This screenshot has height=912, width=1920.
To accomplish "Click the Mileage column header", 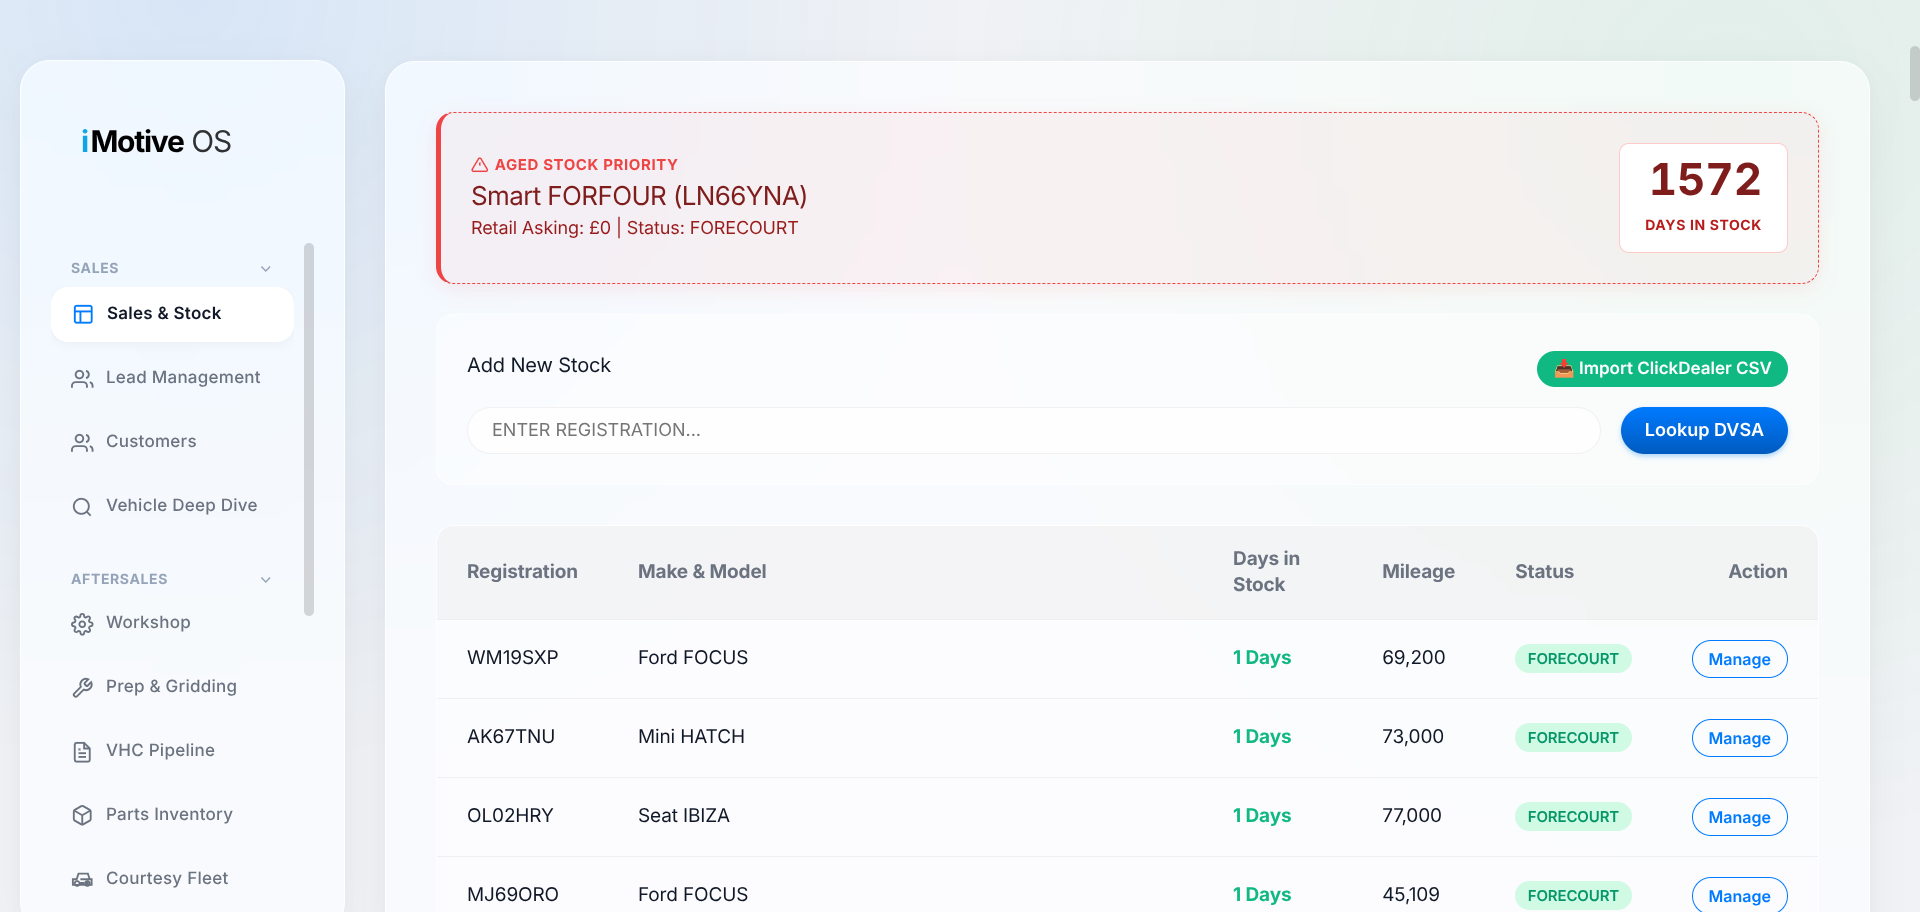I will coord(1418,572).
